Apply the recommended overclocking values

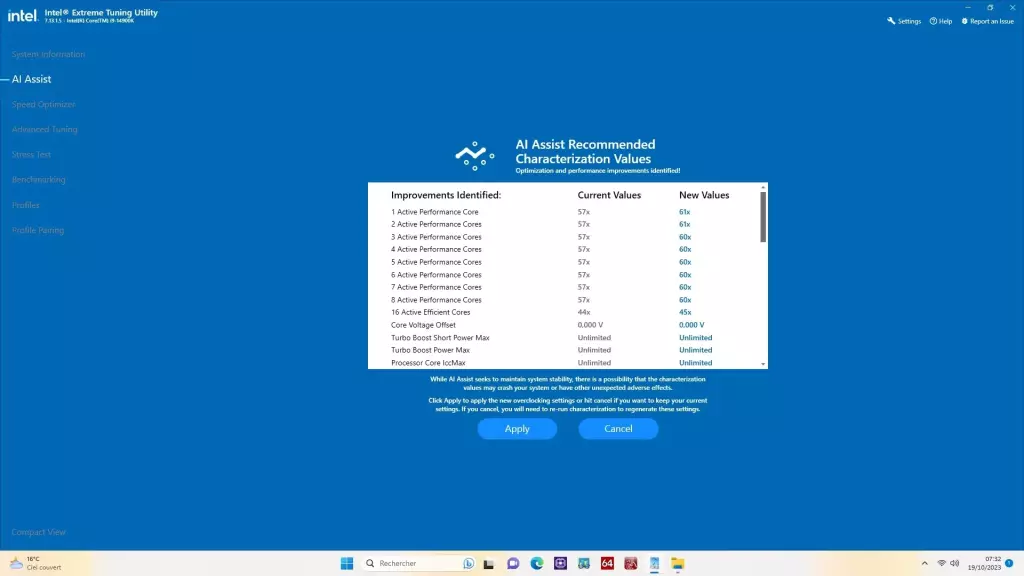[517, 428]
